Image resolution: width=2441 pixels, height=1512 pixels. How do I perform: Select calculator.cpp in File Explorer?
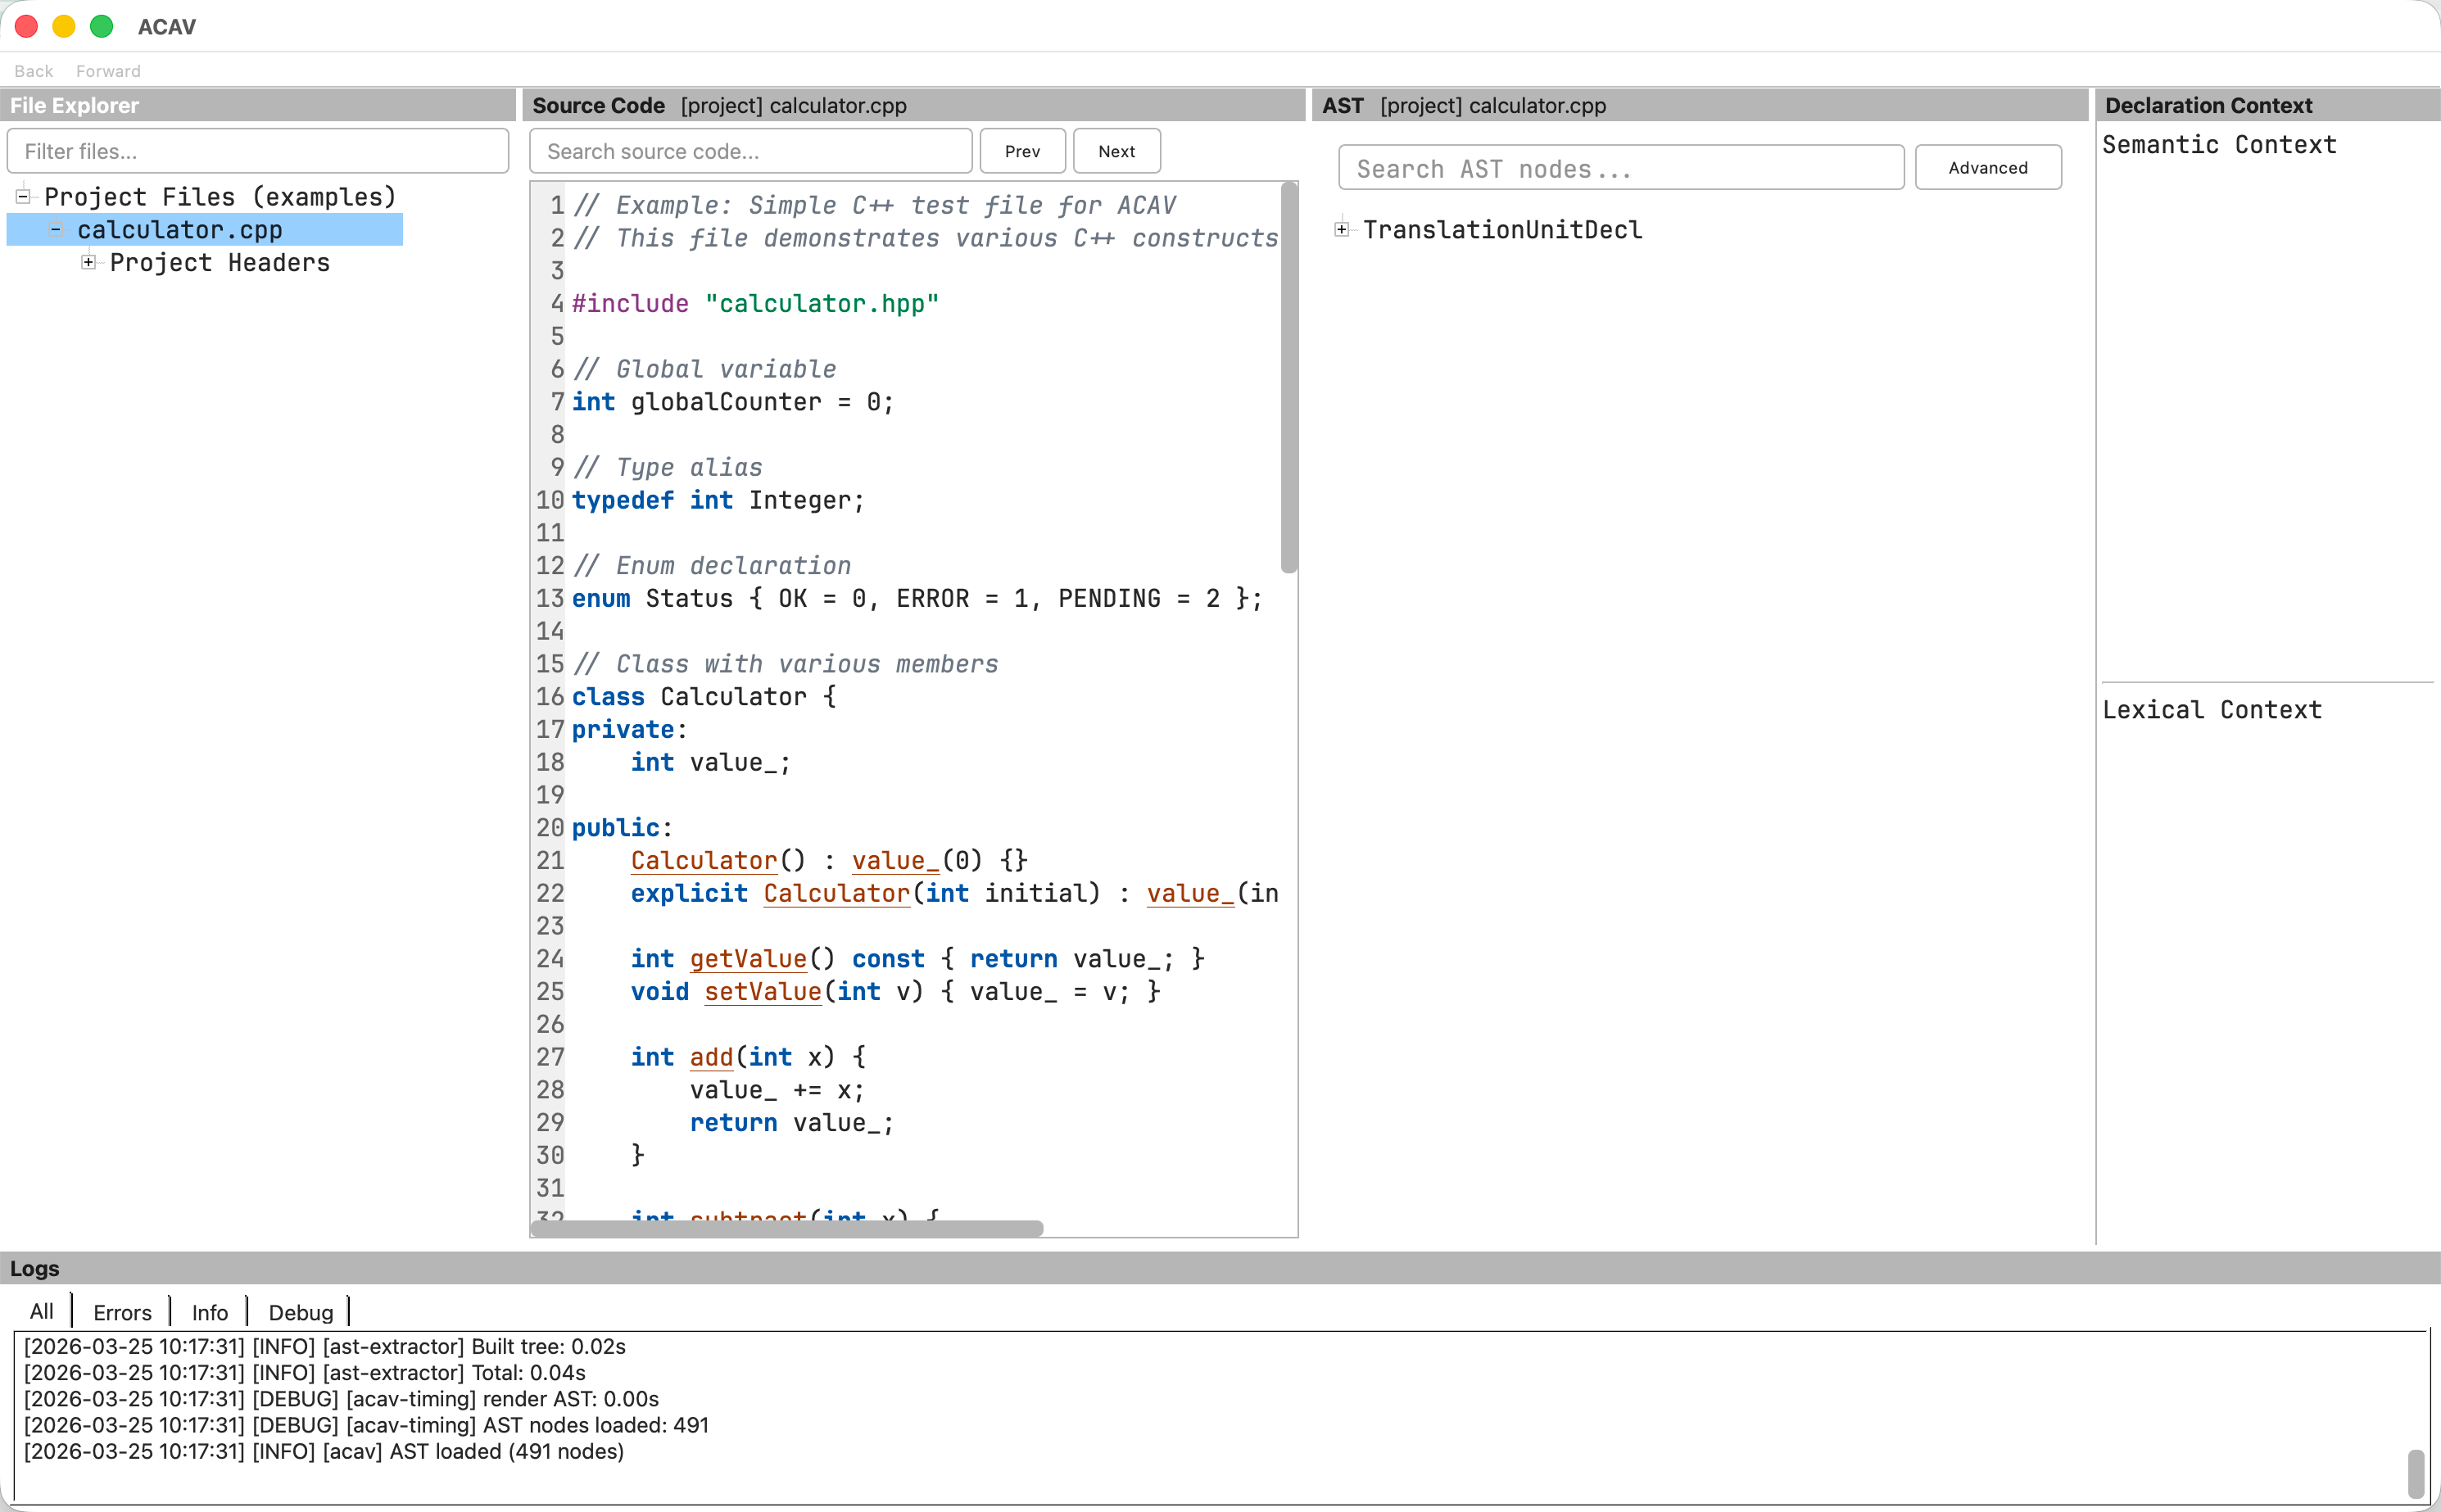pyautogui.click(x=180, y=230)
